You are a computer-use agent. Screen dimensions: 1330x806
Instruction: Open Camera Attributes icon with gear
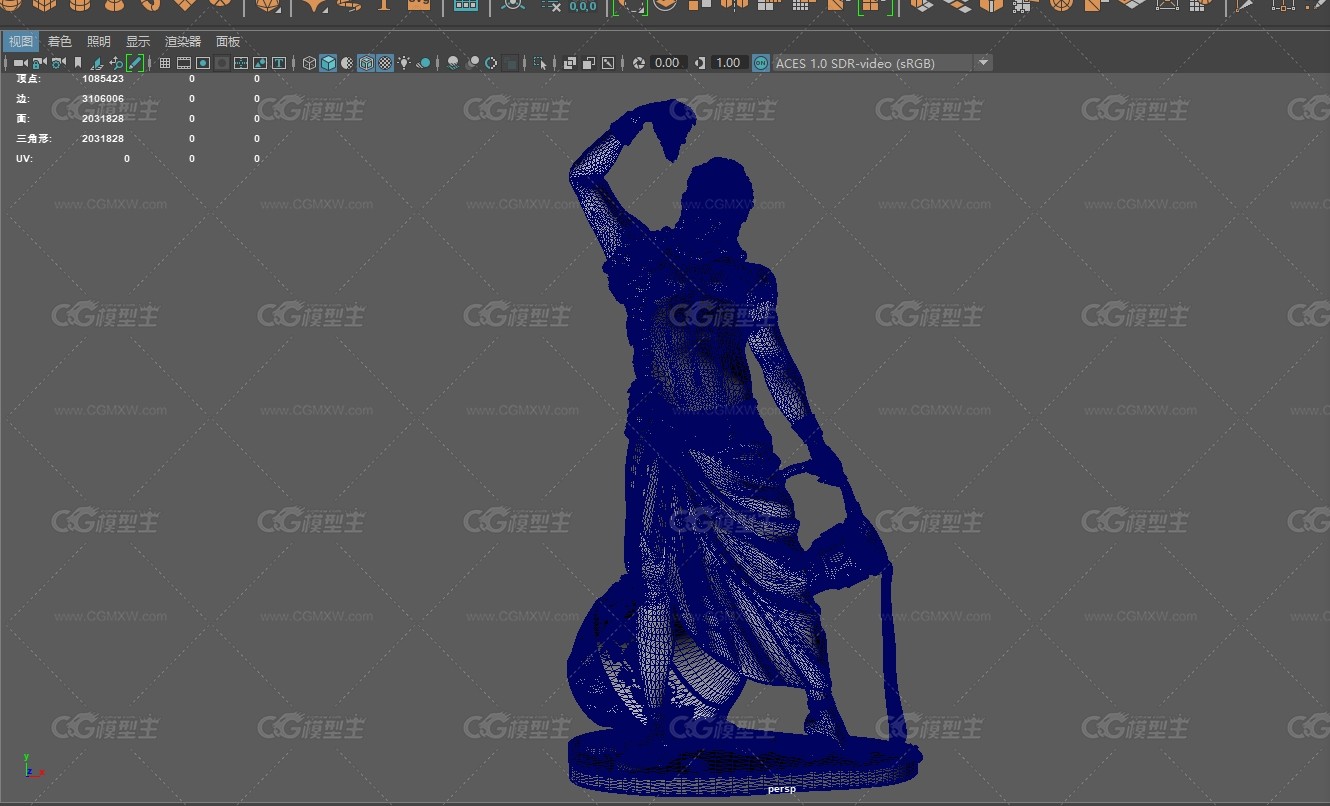[58, 63]
